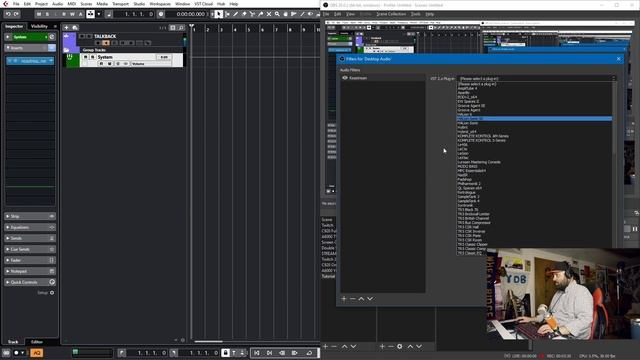Select the Split scissors tool

252,14
